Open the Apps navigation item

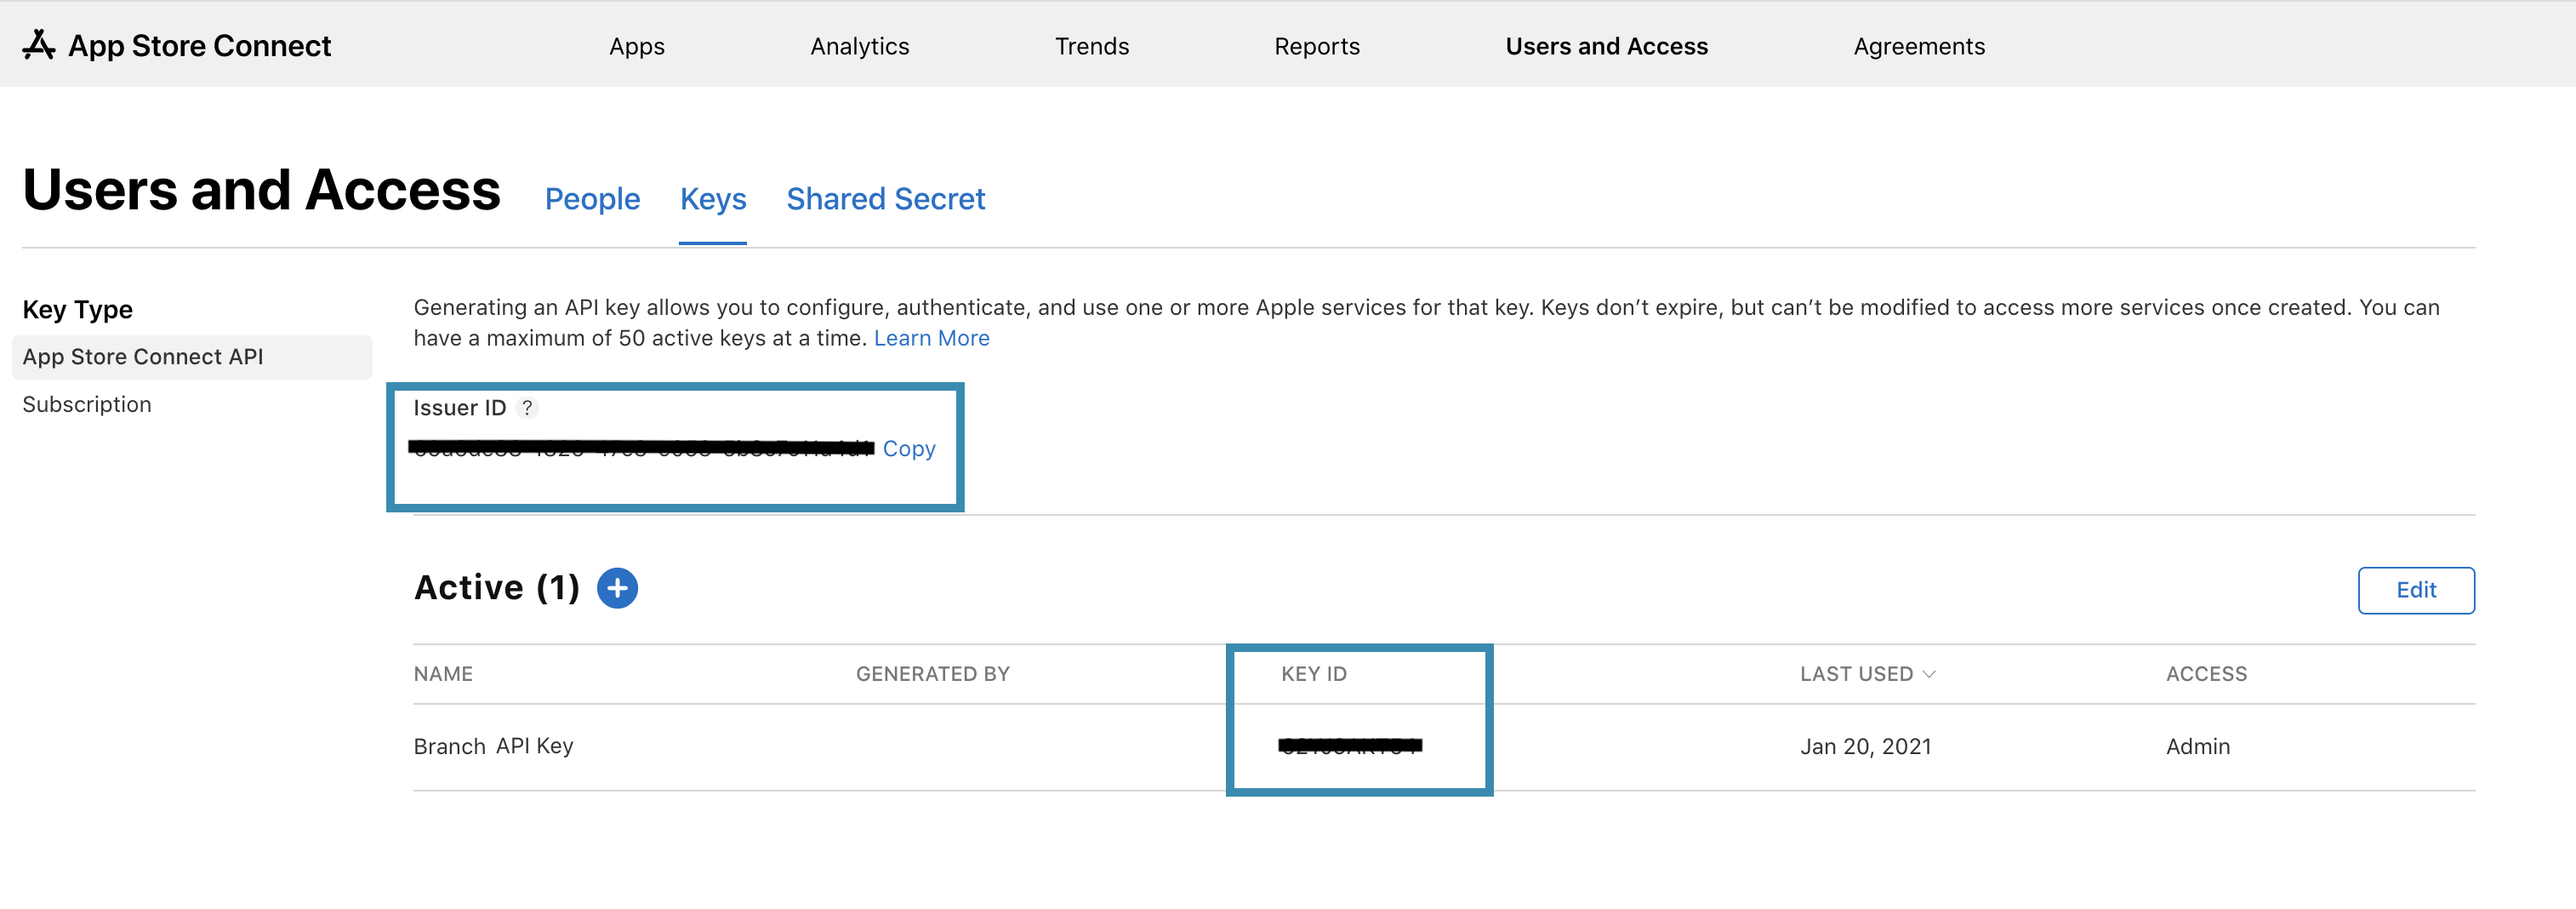click(x=637, y=46)
